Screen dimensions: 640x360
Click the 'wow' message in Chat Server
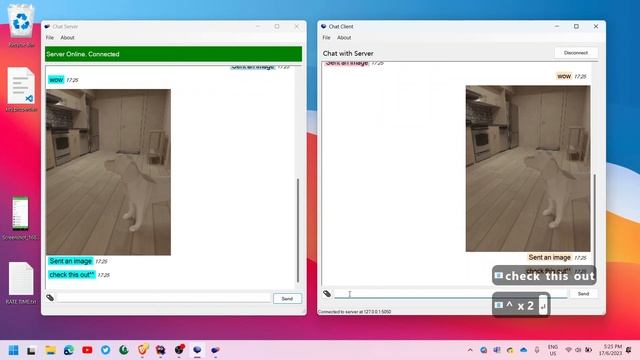click(56, 80)
